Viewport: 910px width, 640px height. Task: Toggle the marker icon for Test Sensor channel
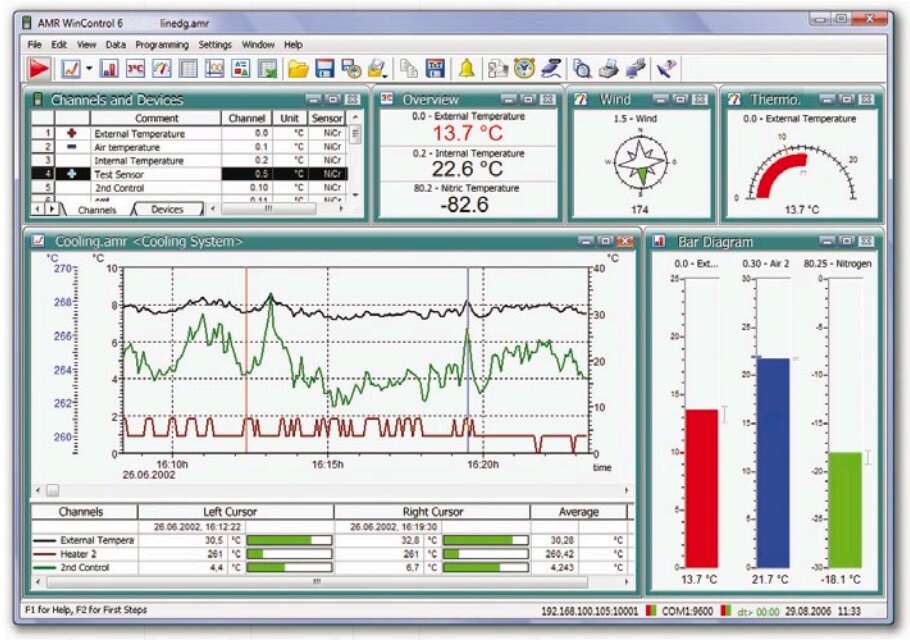coord(69,175)
